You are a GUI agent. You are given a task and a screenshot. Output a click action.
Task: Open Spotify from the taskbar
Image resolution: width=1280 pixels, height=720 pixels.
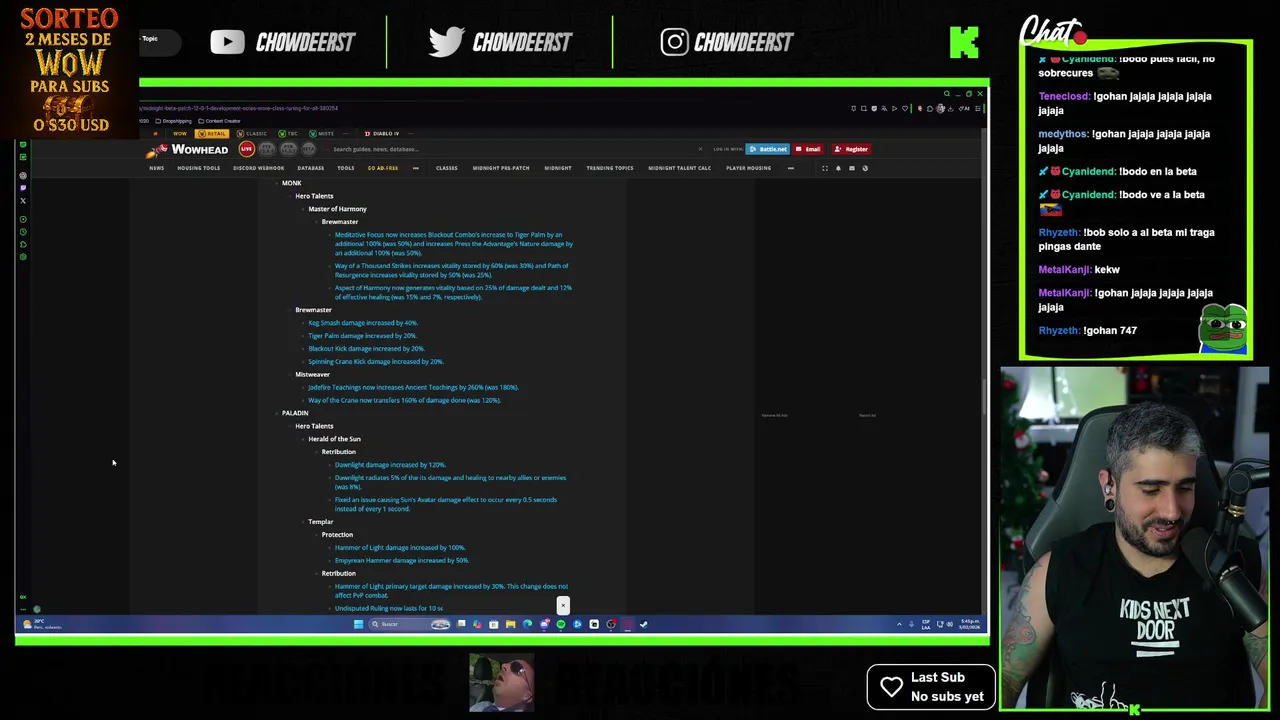coord(561,624)
